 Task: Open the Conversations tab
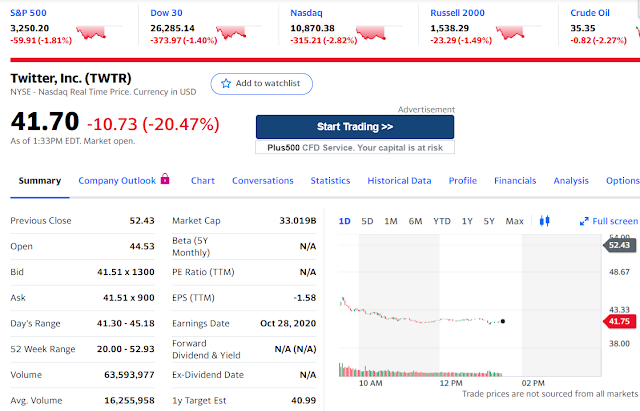(x=263, y=181)
